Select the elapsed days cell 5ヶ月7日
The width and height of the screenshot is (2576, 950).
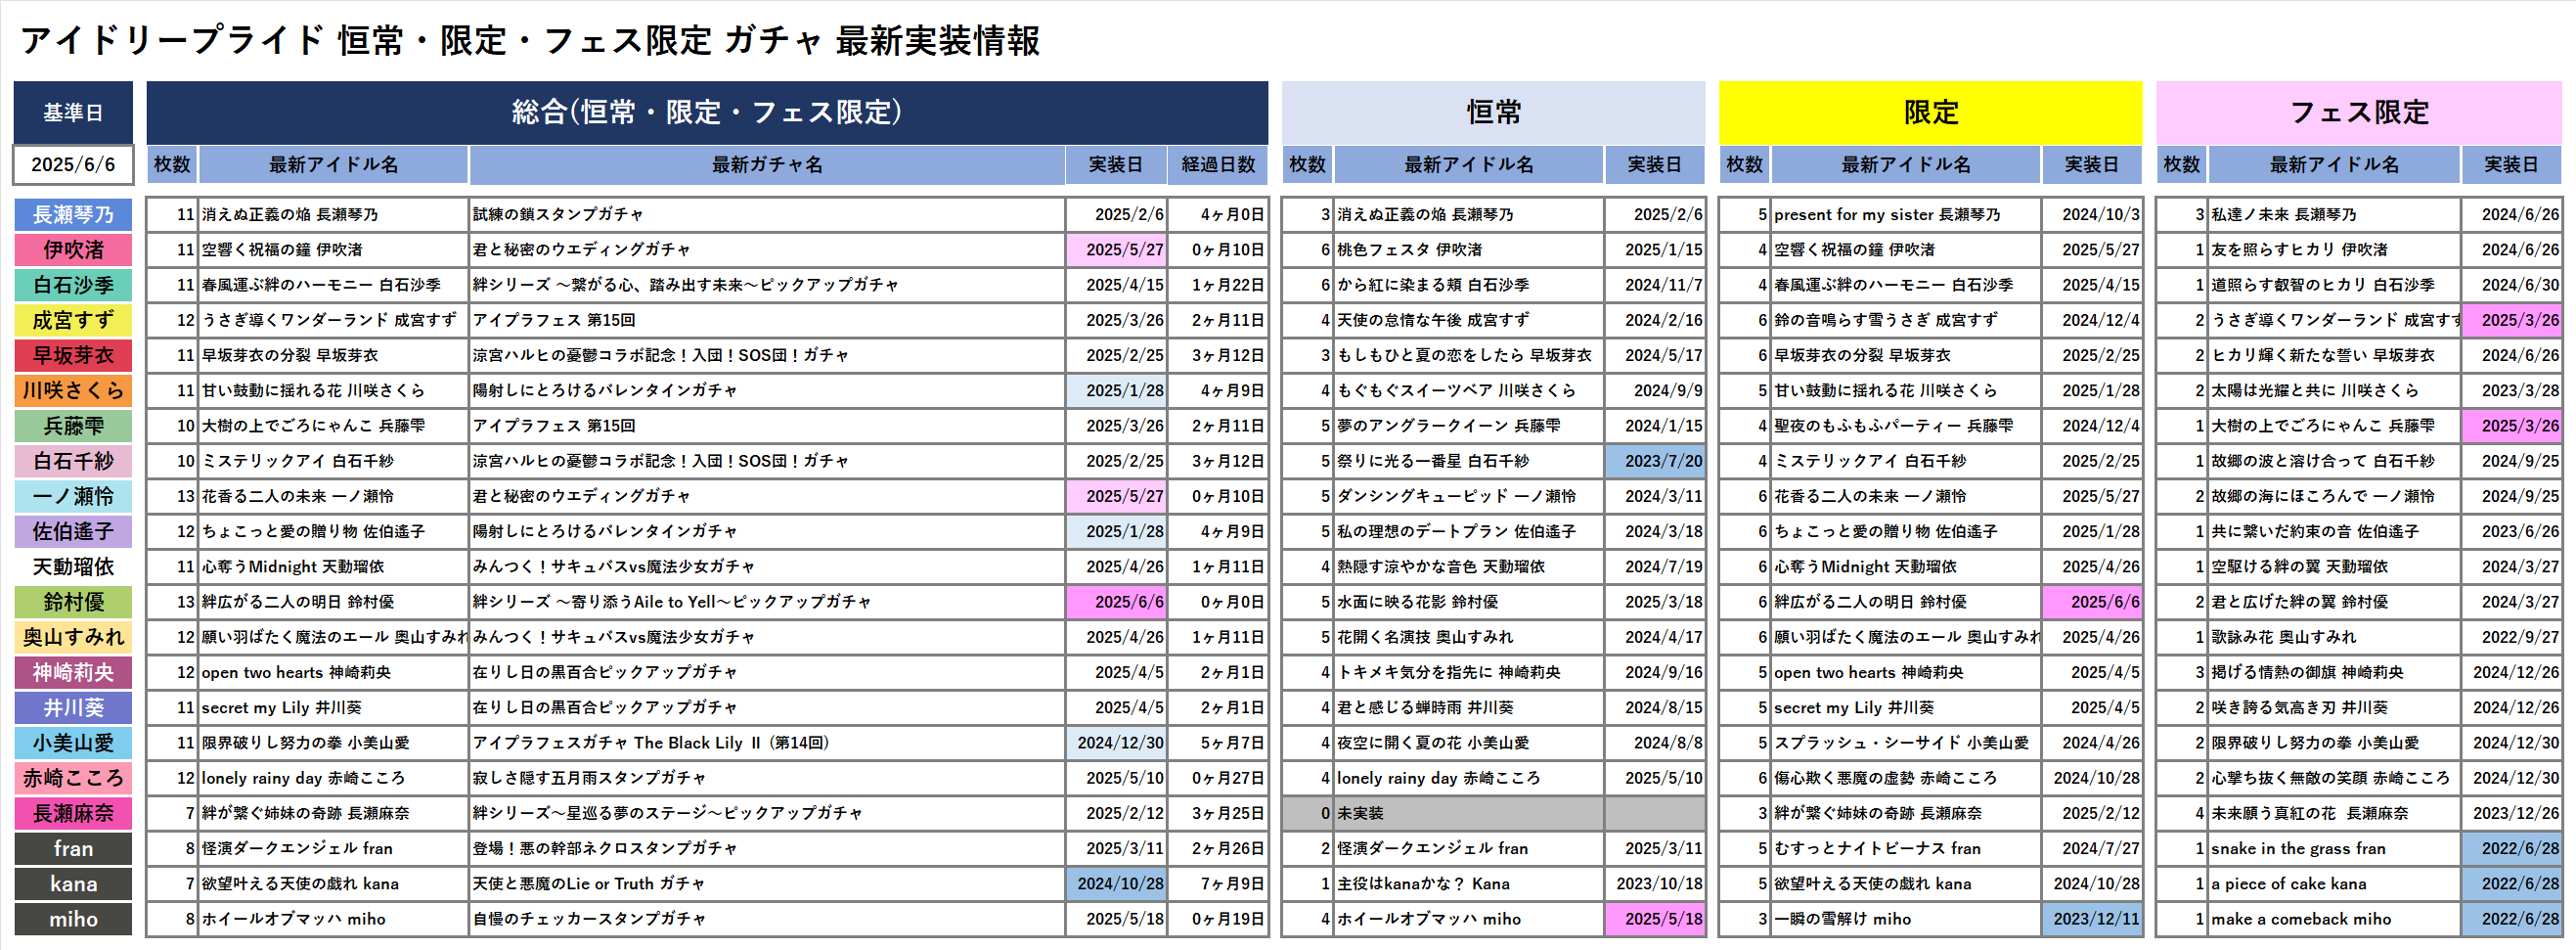(x=1217, y=743)
